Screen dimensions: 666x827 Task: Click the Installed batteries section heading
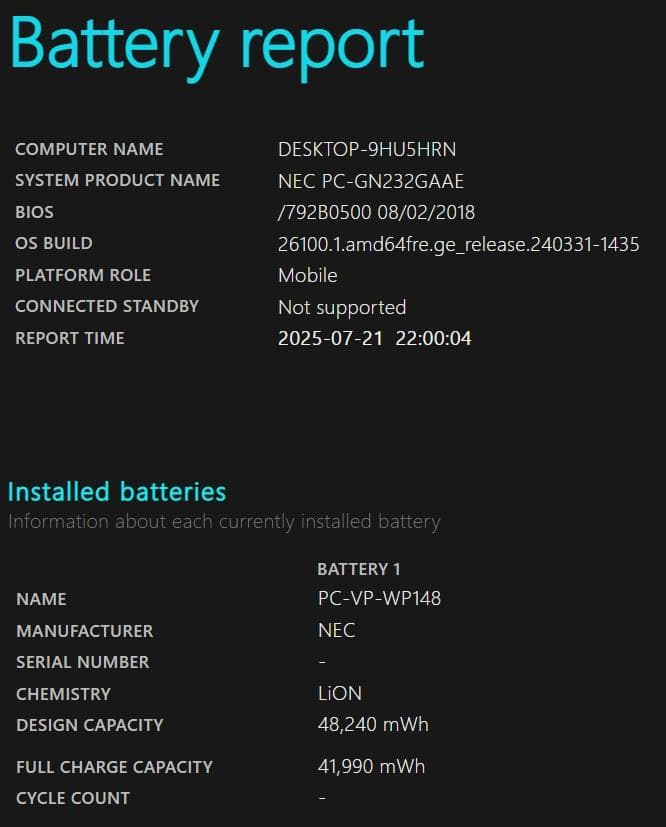coord(117,491)
